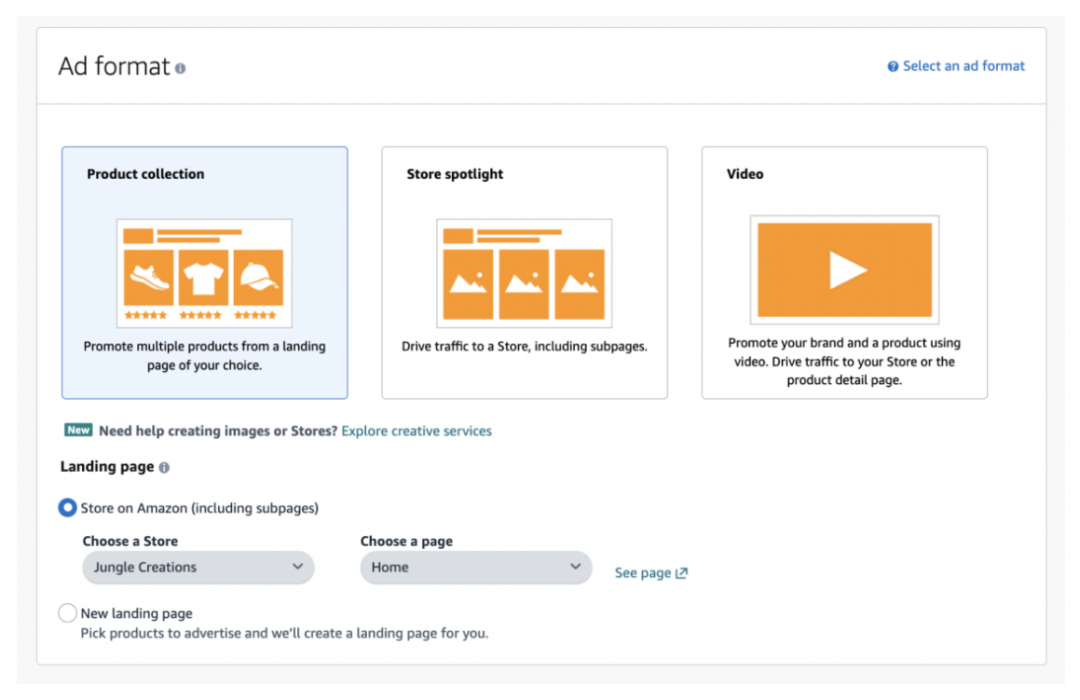Click the Store spotlight preview thumbnail

(524, 273)
